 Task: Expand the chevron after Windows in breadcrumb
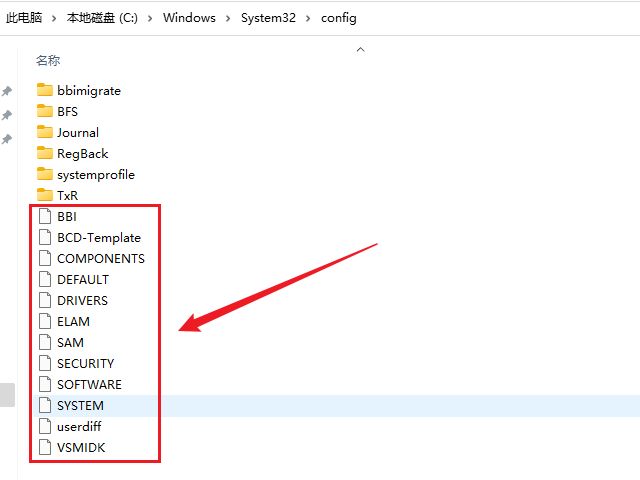click(228, 18)
